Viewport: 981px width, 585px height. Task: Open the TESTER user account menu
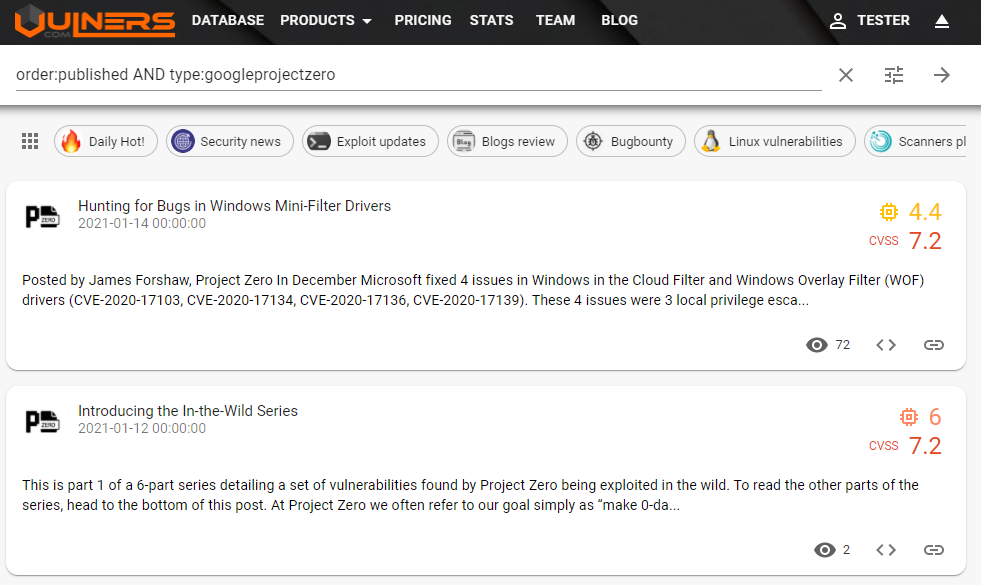870,20
